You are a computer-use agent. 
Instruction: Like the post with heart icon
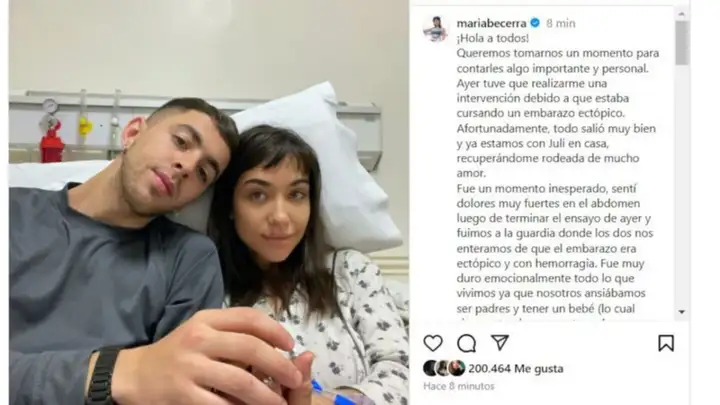433,343
